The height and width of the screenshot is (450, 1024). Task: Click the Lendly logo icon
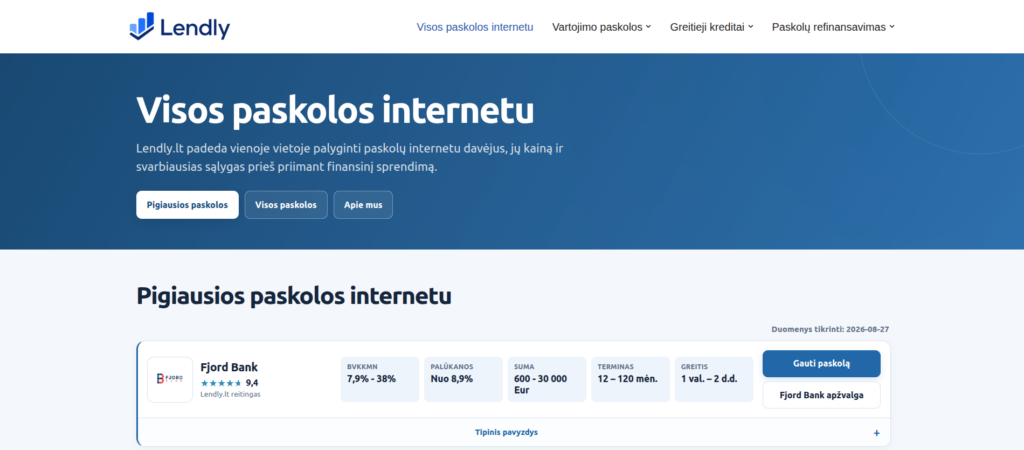142,26
